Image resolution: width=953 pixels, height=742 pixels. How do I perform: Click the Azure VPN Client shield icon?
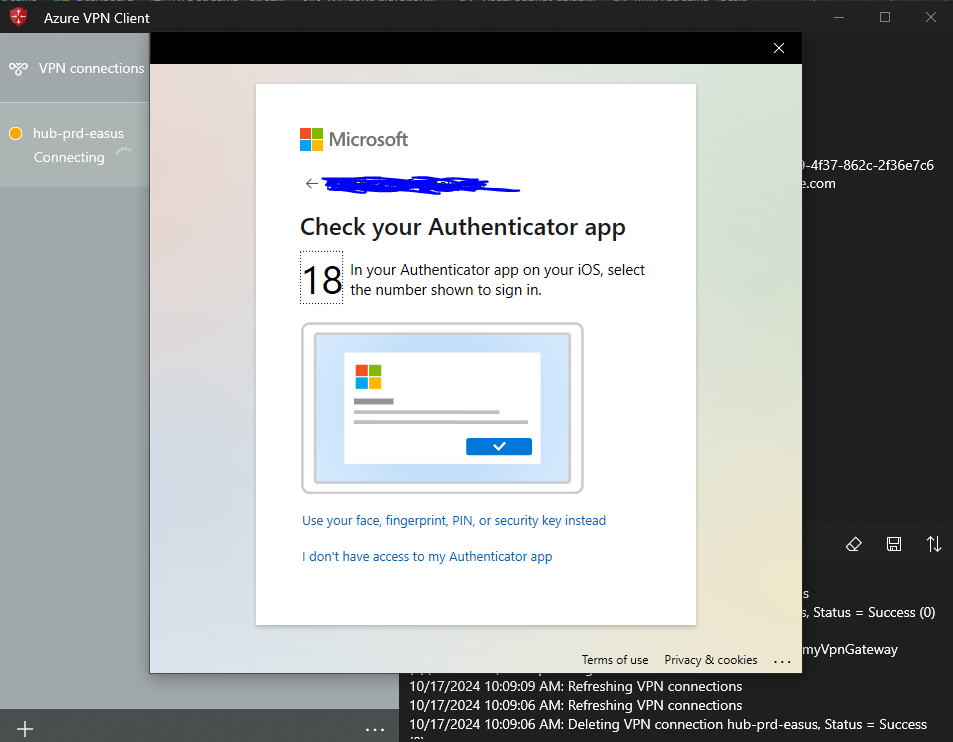(17, 17)
